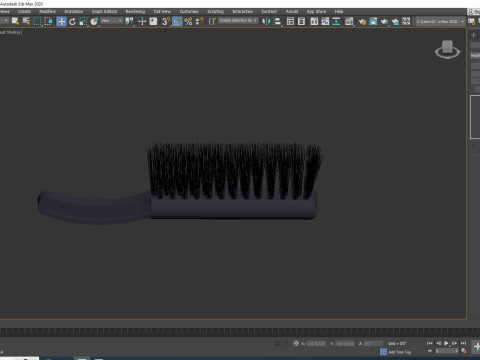Click the current frame number field
Image resolution: width=480 pixels, height=360 pixels.
447,351
